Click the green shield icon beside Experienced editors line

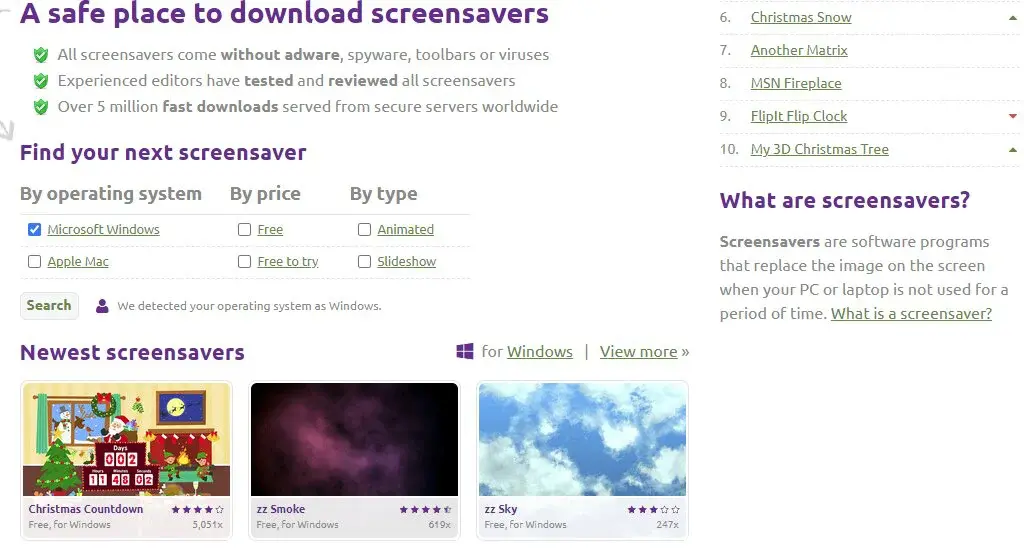[40, 81]
